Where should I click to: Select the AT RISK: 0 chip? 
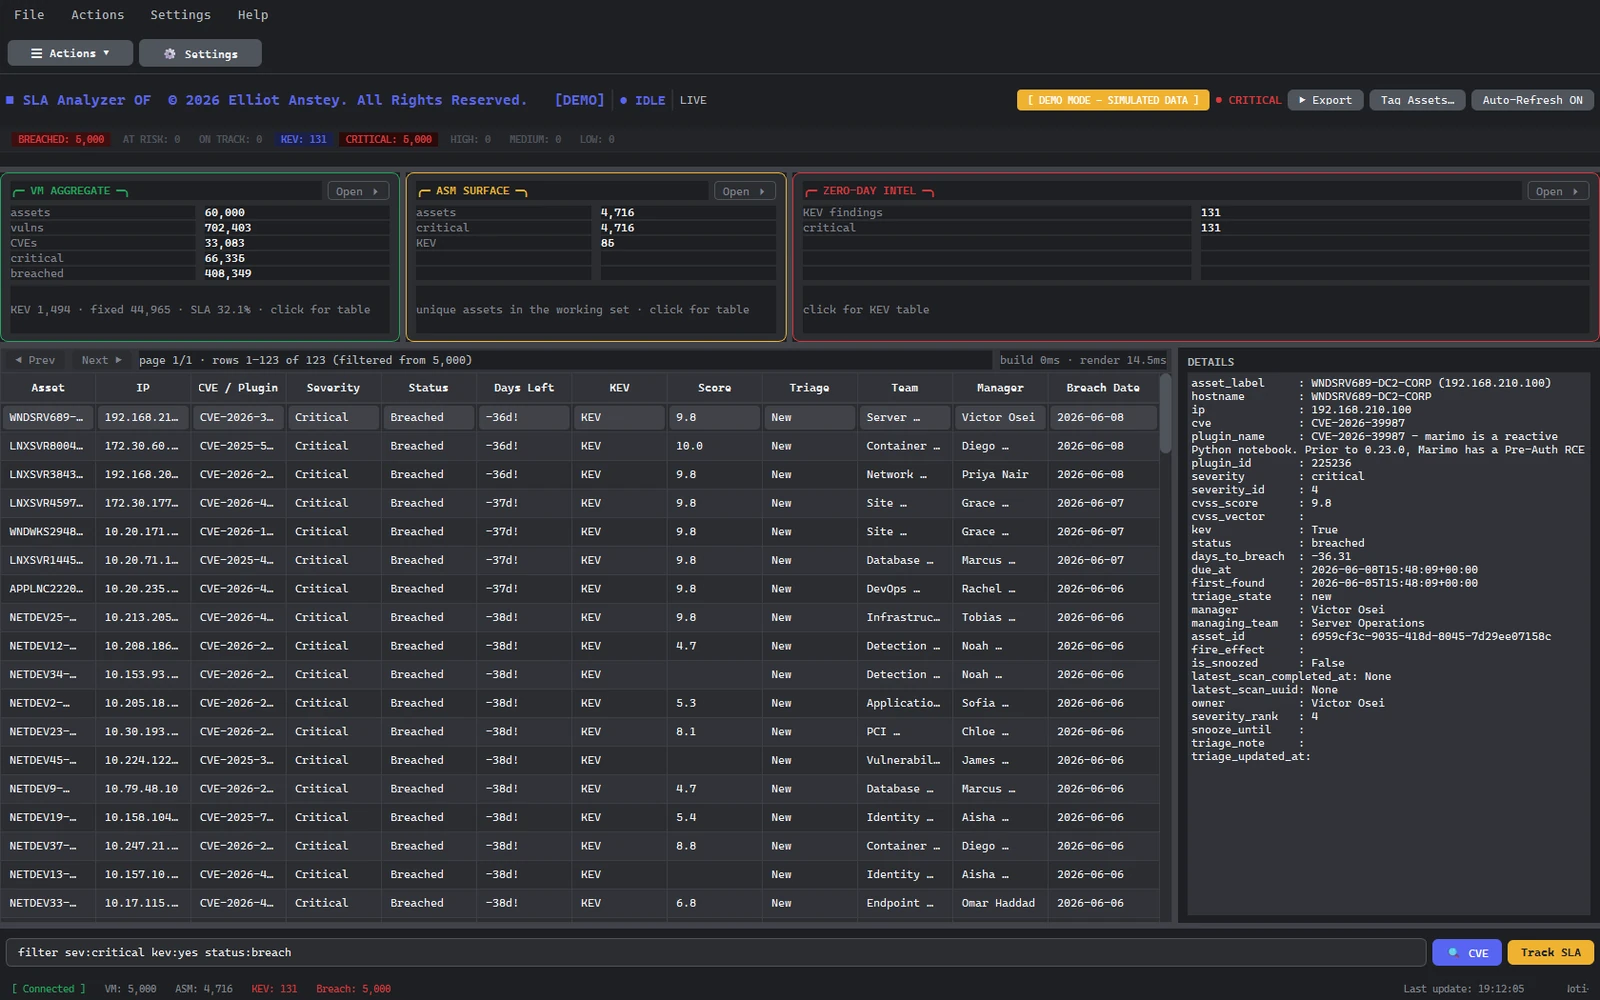point(151,140)
